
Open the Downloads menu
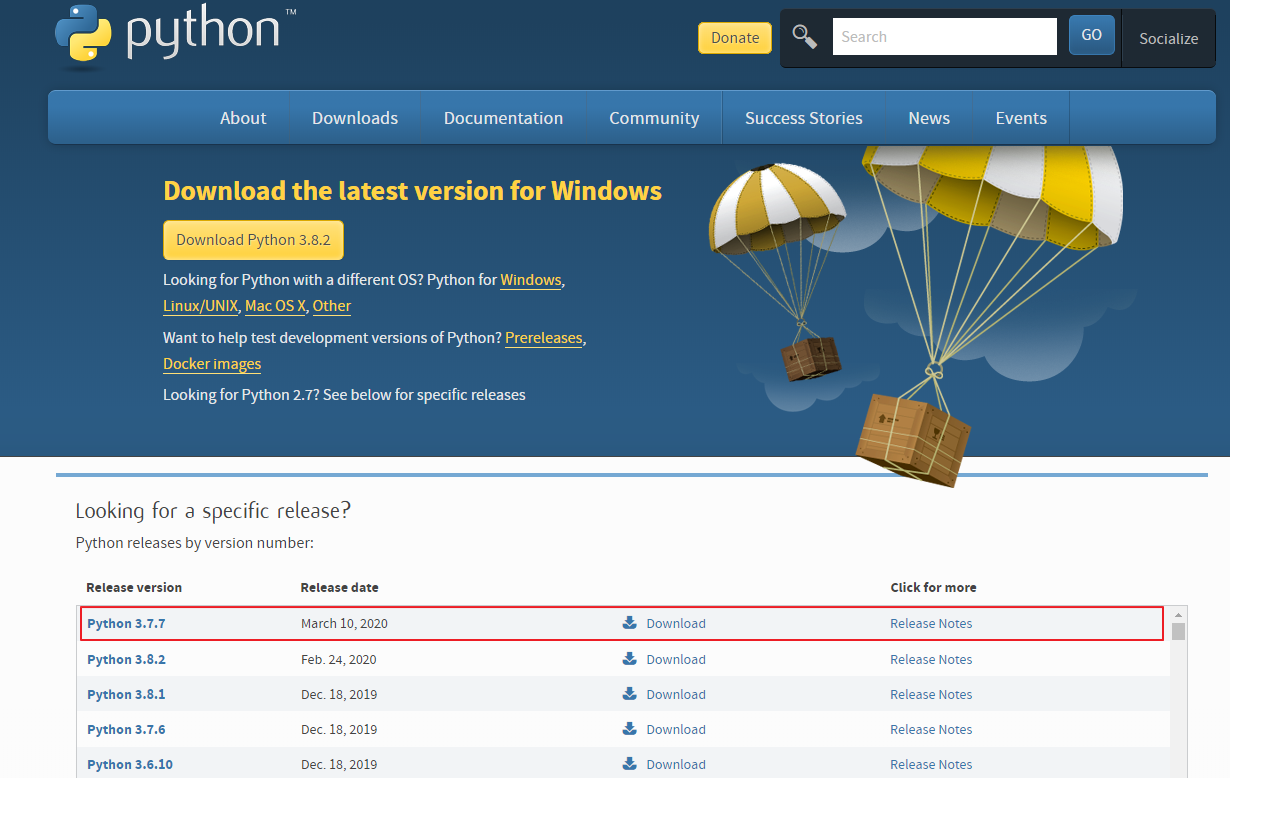coord(355,118)
